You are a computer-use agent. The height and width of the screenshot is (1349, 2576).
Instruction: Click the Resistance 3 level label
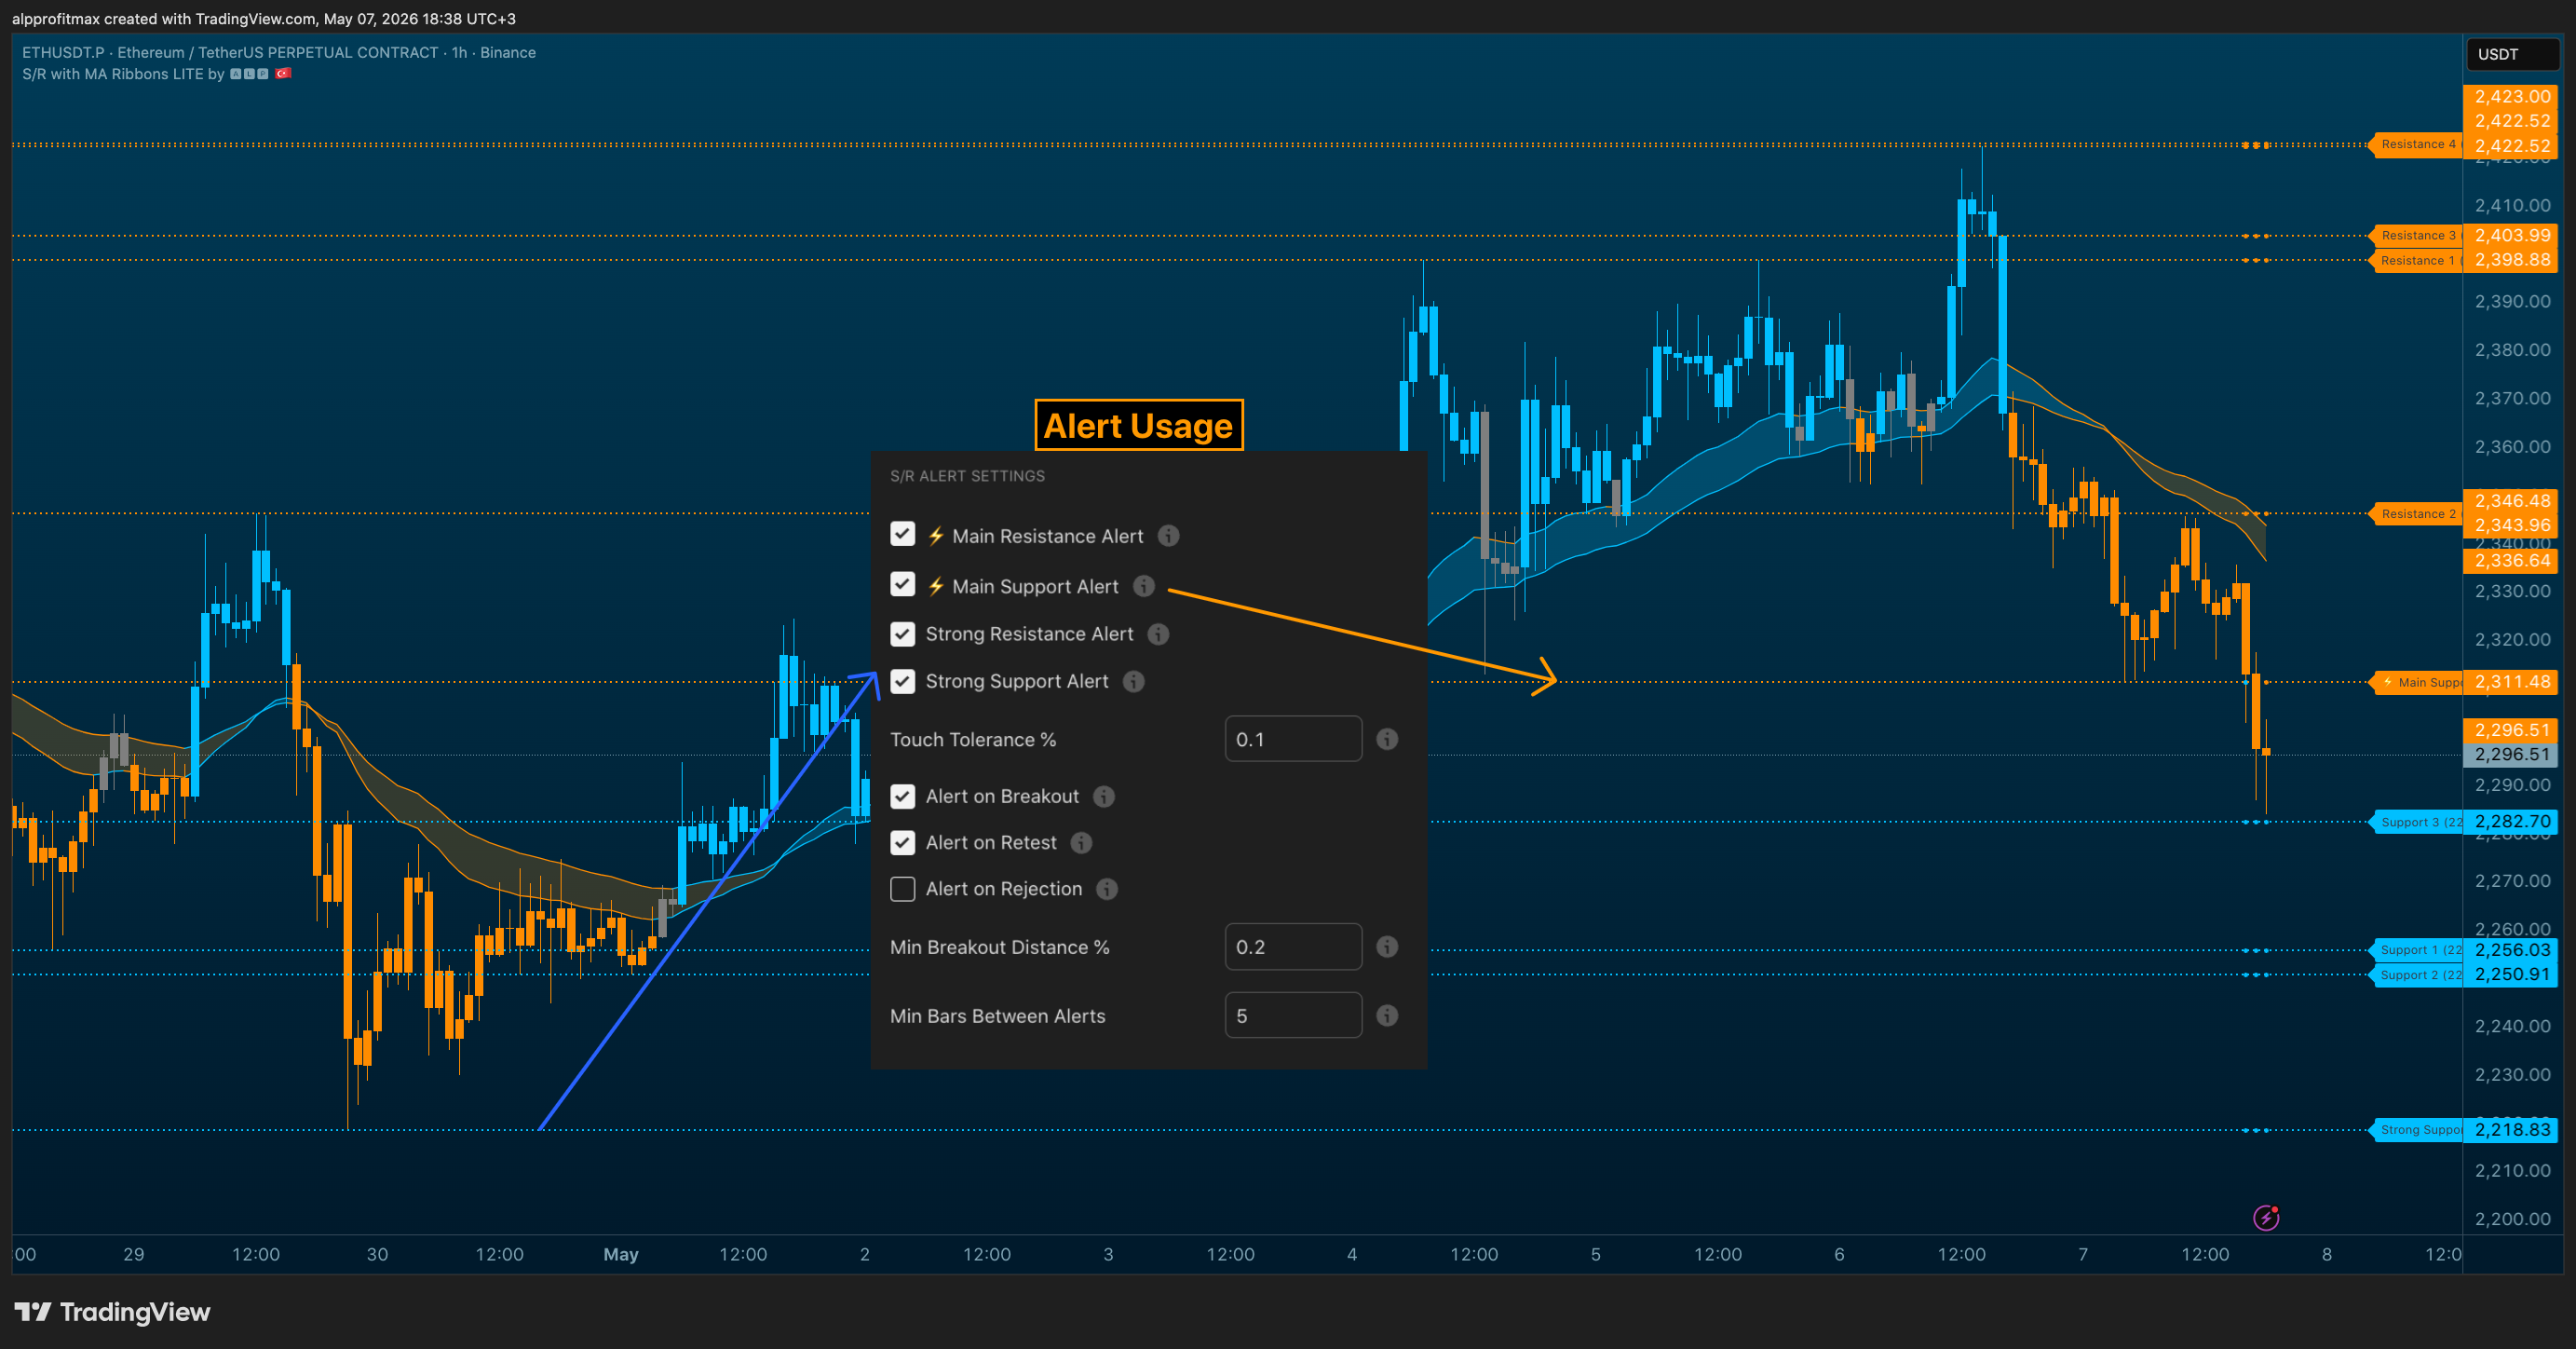[x=2416, y=236]
